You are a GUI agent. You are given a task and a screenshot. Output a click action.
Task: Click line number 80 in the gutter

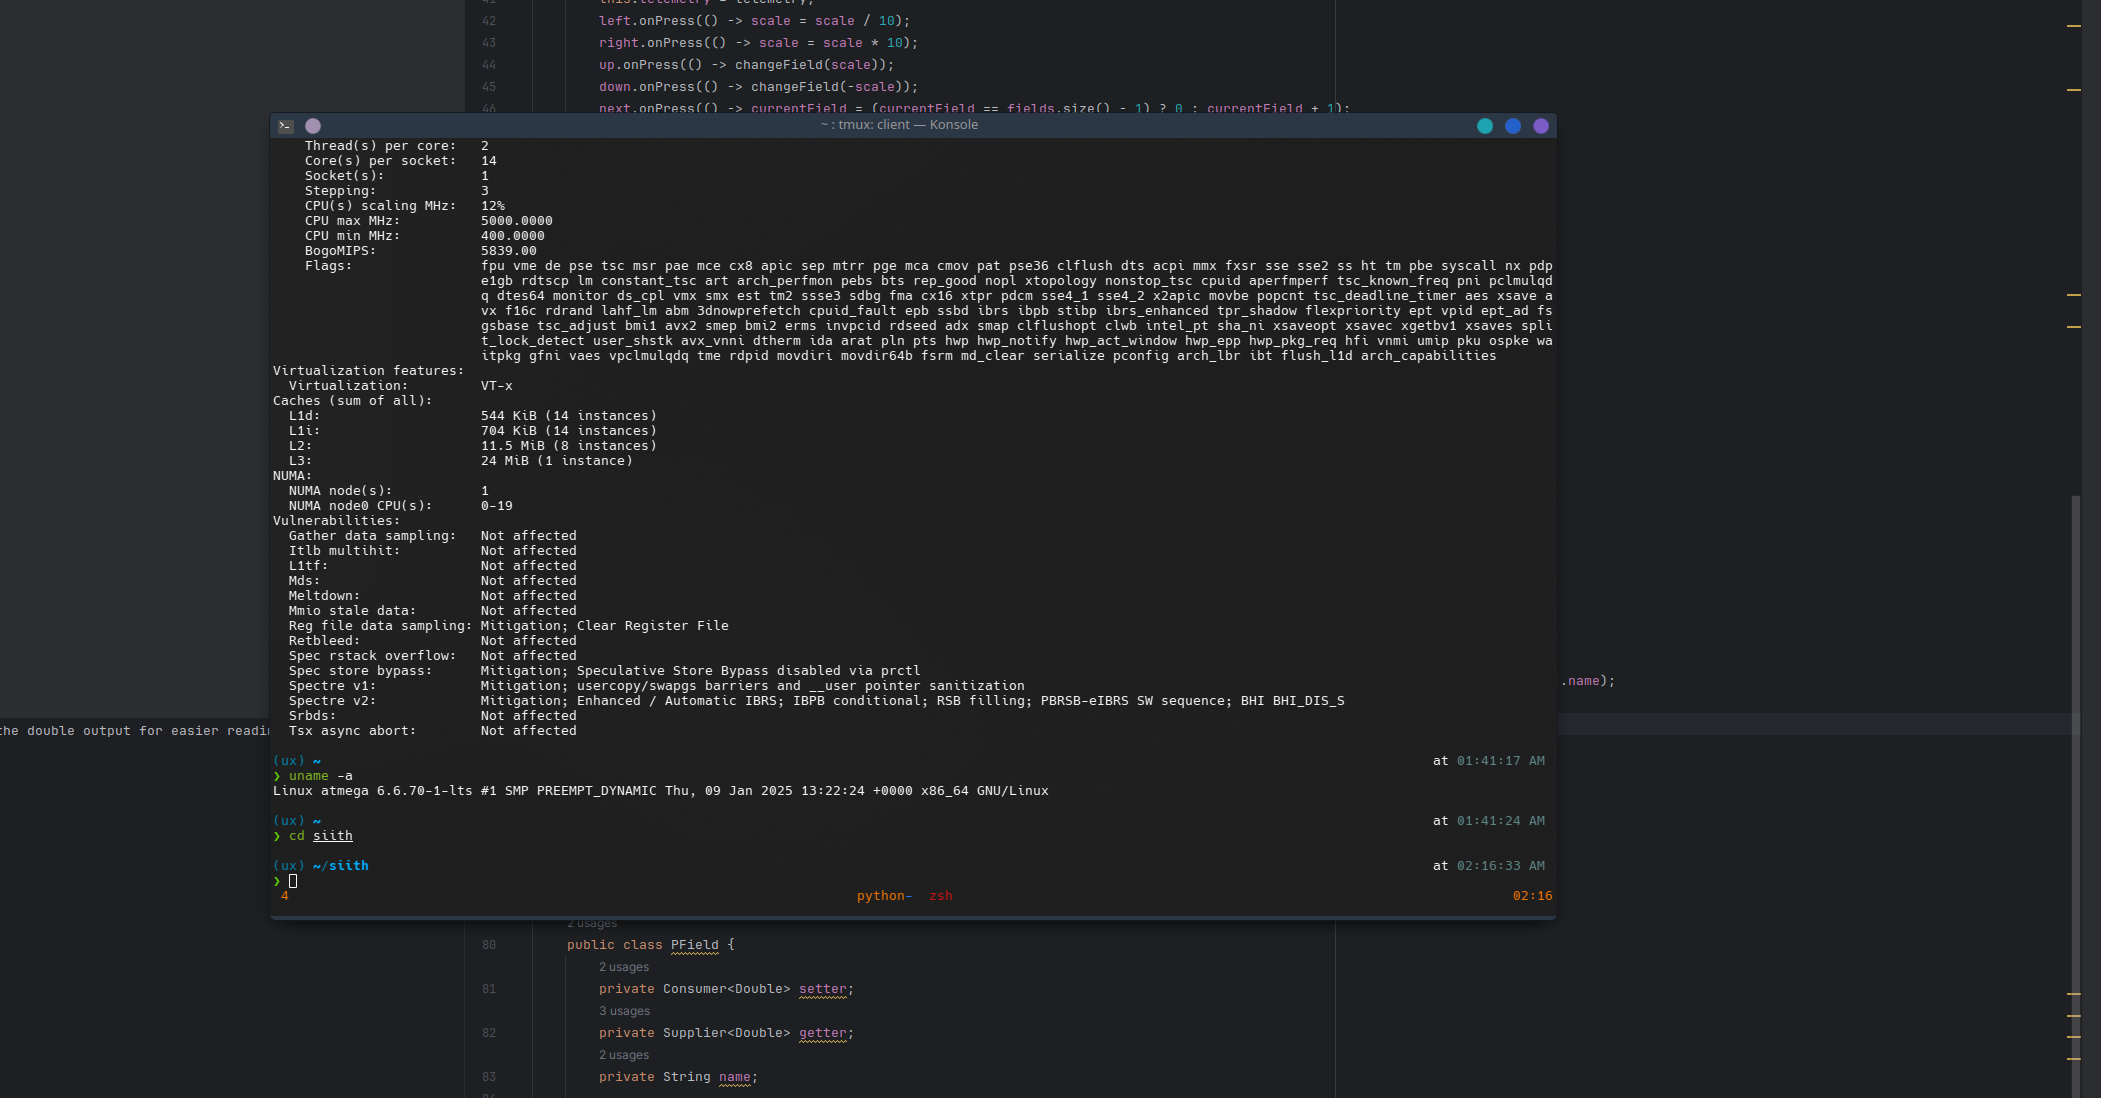pyautogui.click(x=489, y=945)
